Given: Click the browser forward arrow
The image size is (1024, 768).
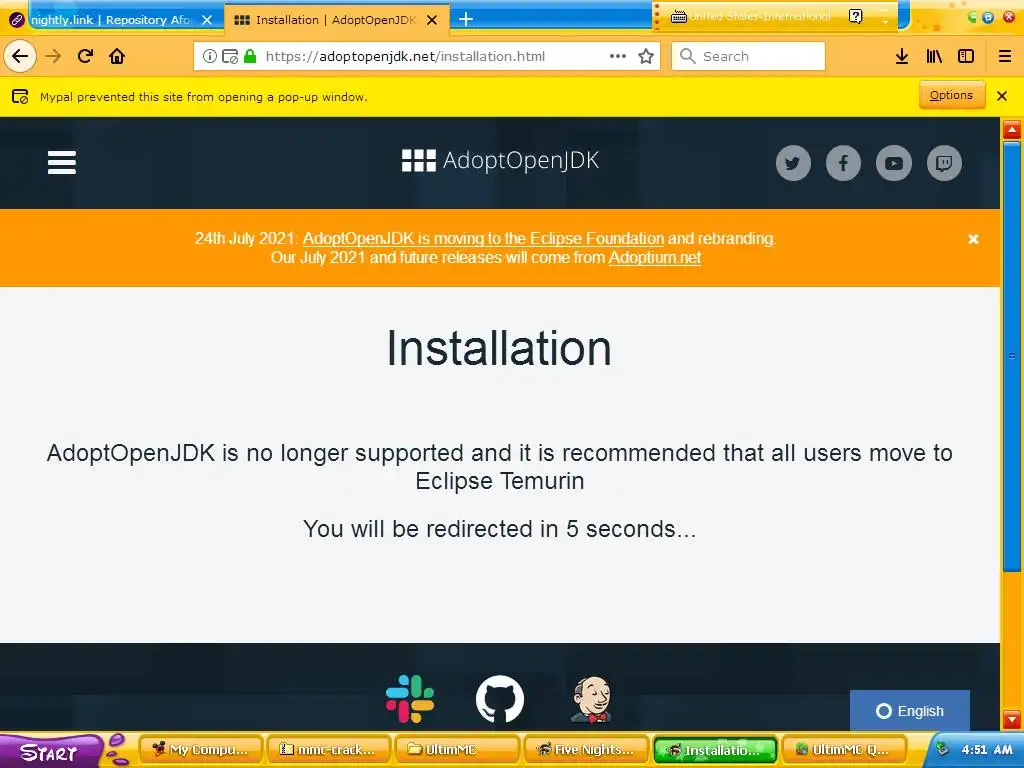Looking at the screenshot, I should click(x=54, y=56).
